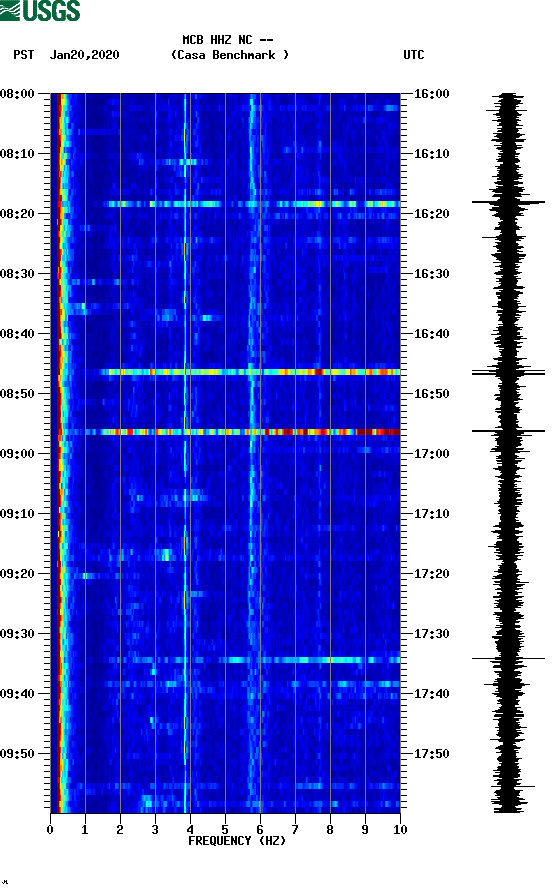Click the 09:10 PST time label
Image resolution: width=552 pixels, height=893 pixels.
(x=17, y=514)
